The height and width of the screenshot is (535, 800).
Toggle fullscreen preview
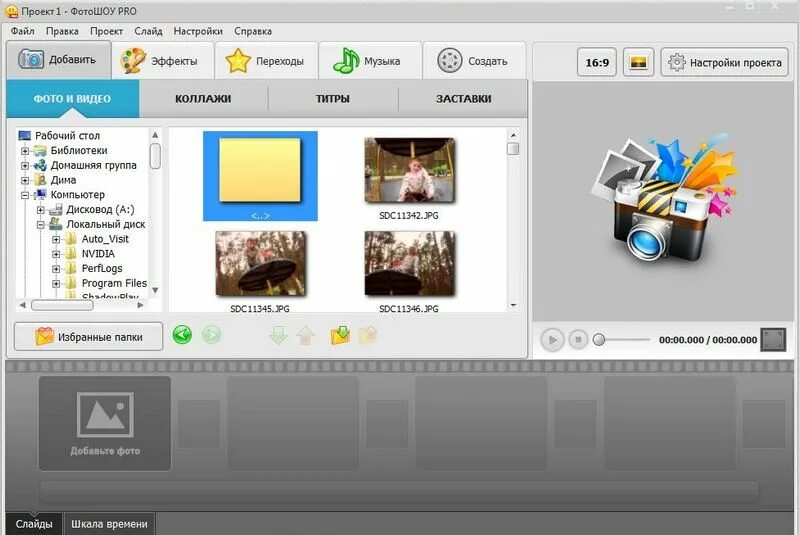pos(773,340)
